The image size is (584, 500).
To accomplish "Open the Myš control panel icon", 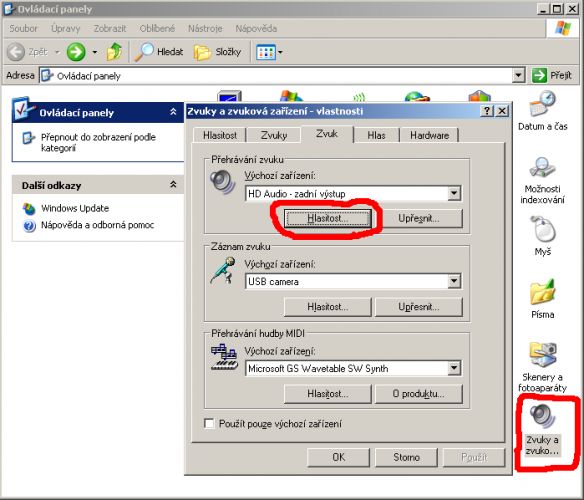I will (542, 236).
